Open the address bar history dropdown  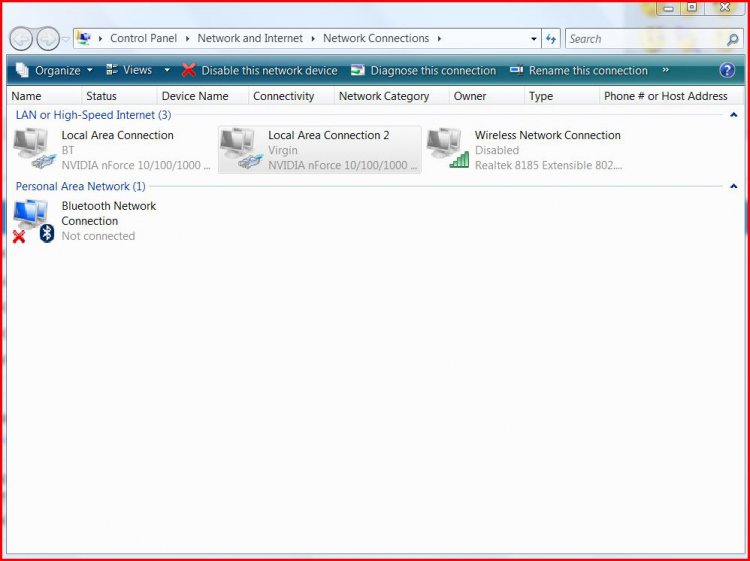coord(534,39)
